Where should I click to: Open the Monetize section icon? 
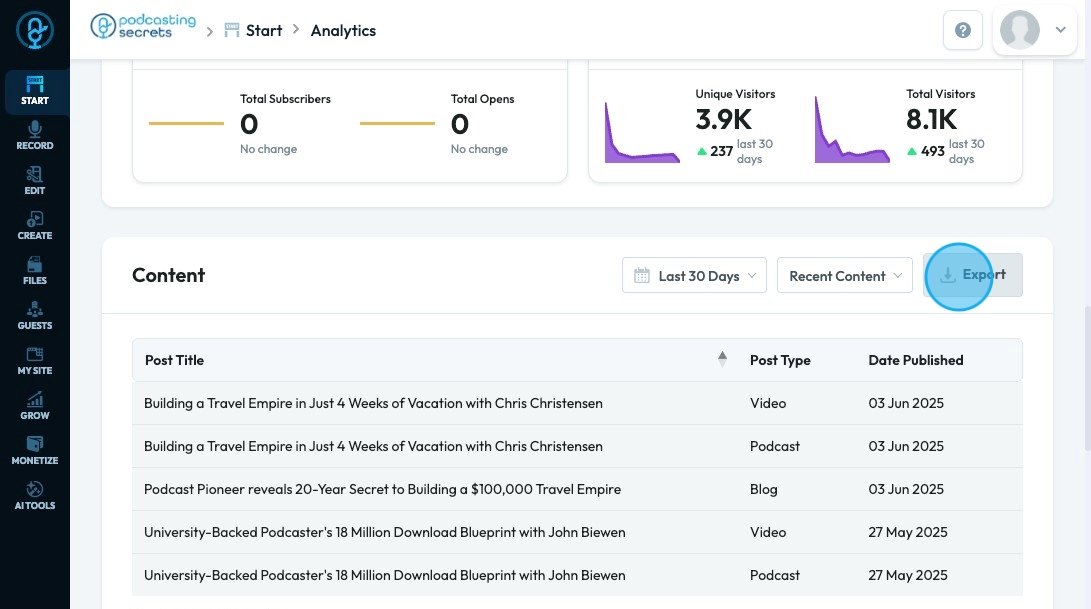tap(35, 450)
